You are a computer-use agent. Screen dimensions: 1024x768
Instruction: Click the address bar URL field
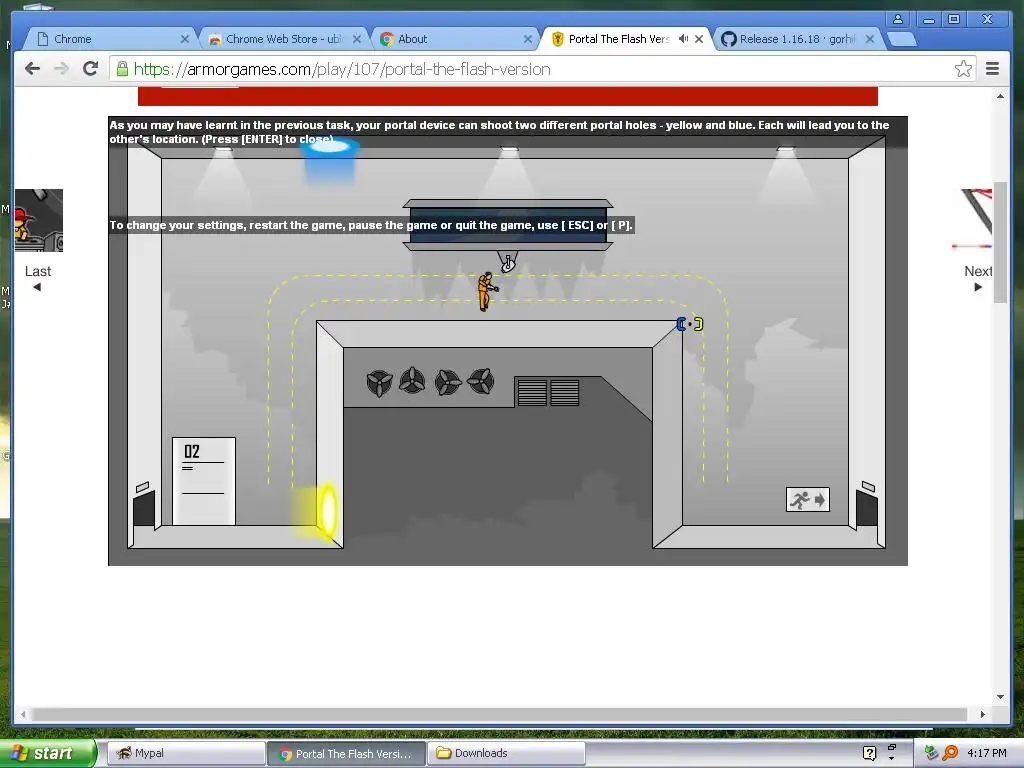pyautogui.click(x=542, y=69)
